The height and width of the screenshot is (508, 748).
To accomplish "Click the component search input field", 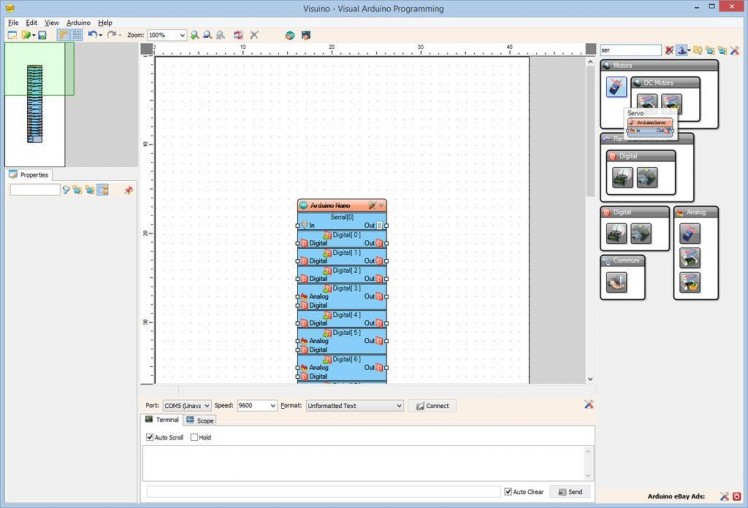I will [x=630, y=50].
